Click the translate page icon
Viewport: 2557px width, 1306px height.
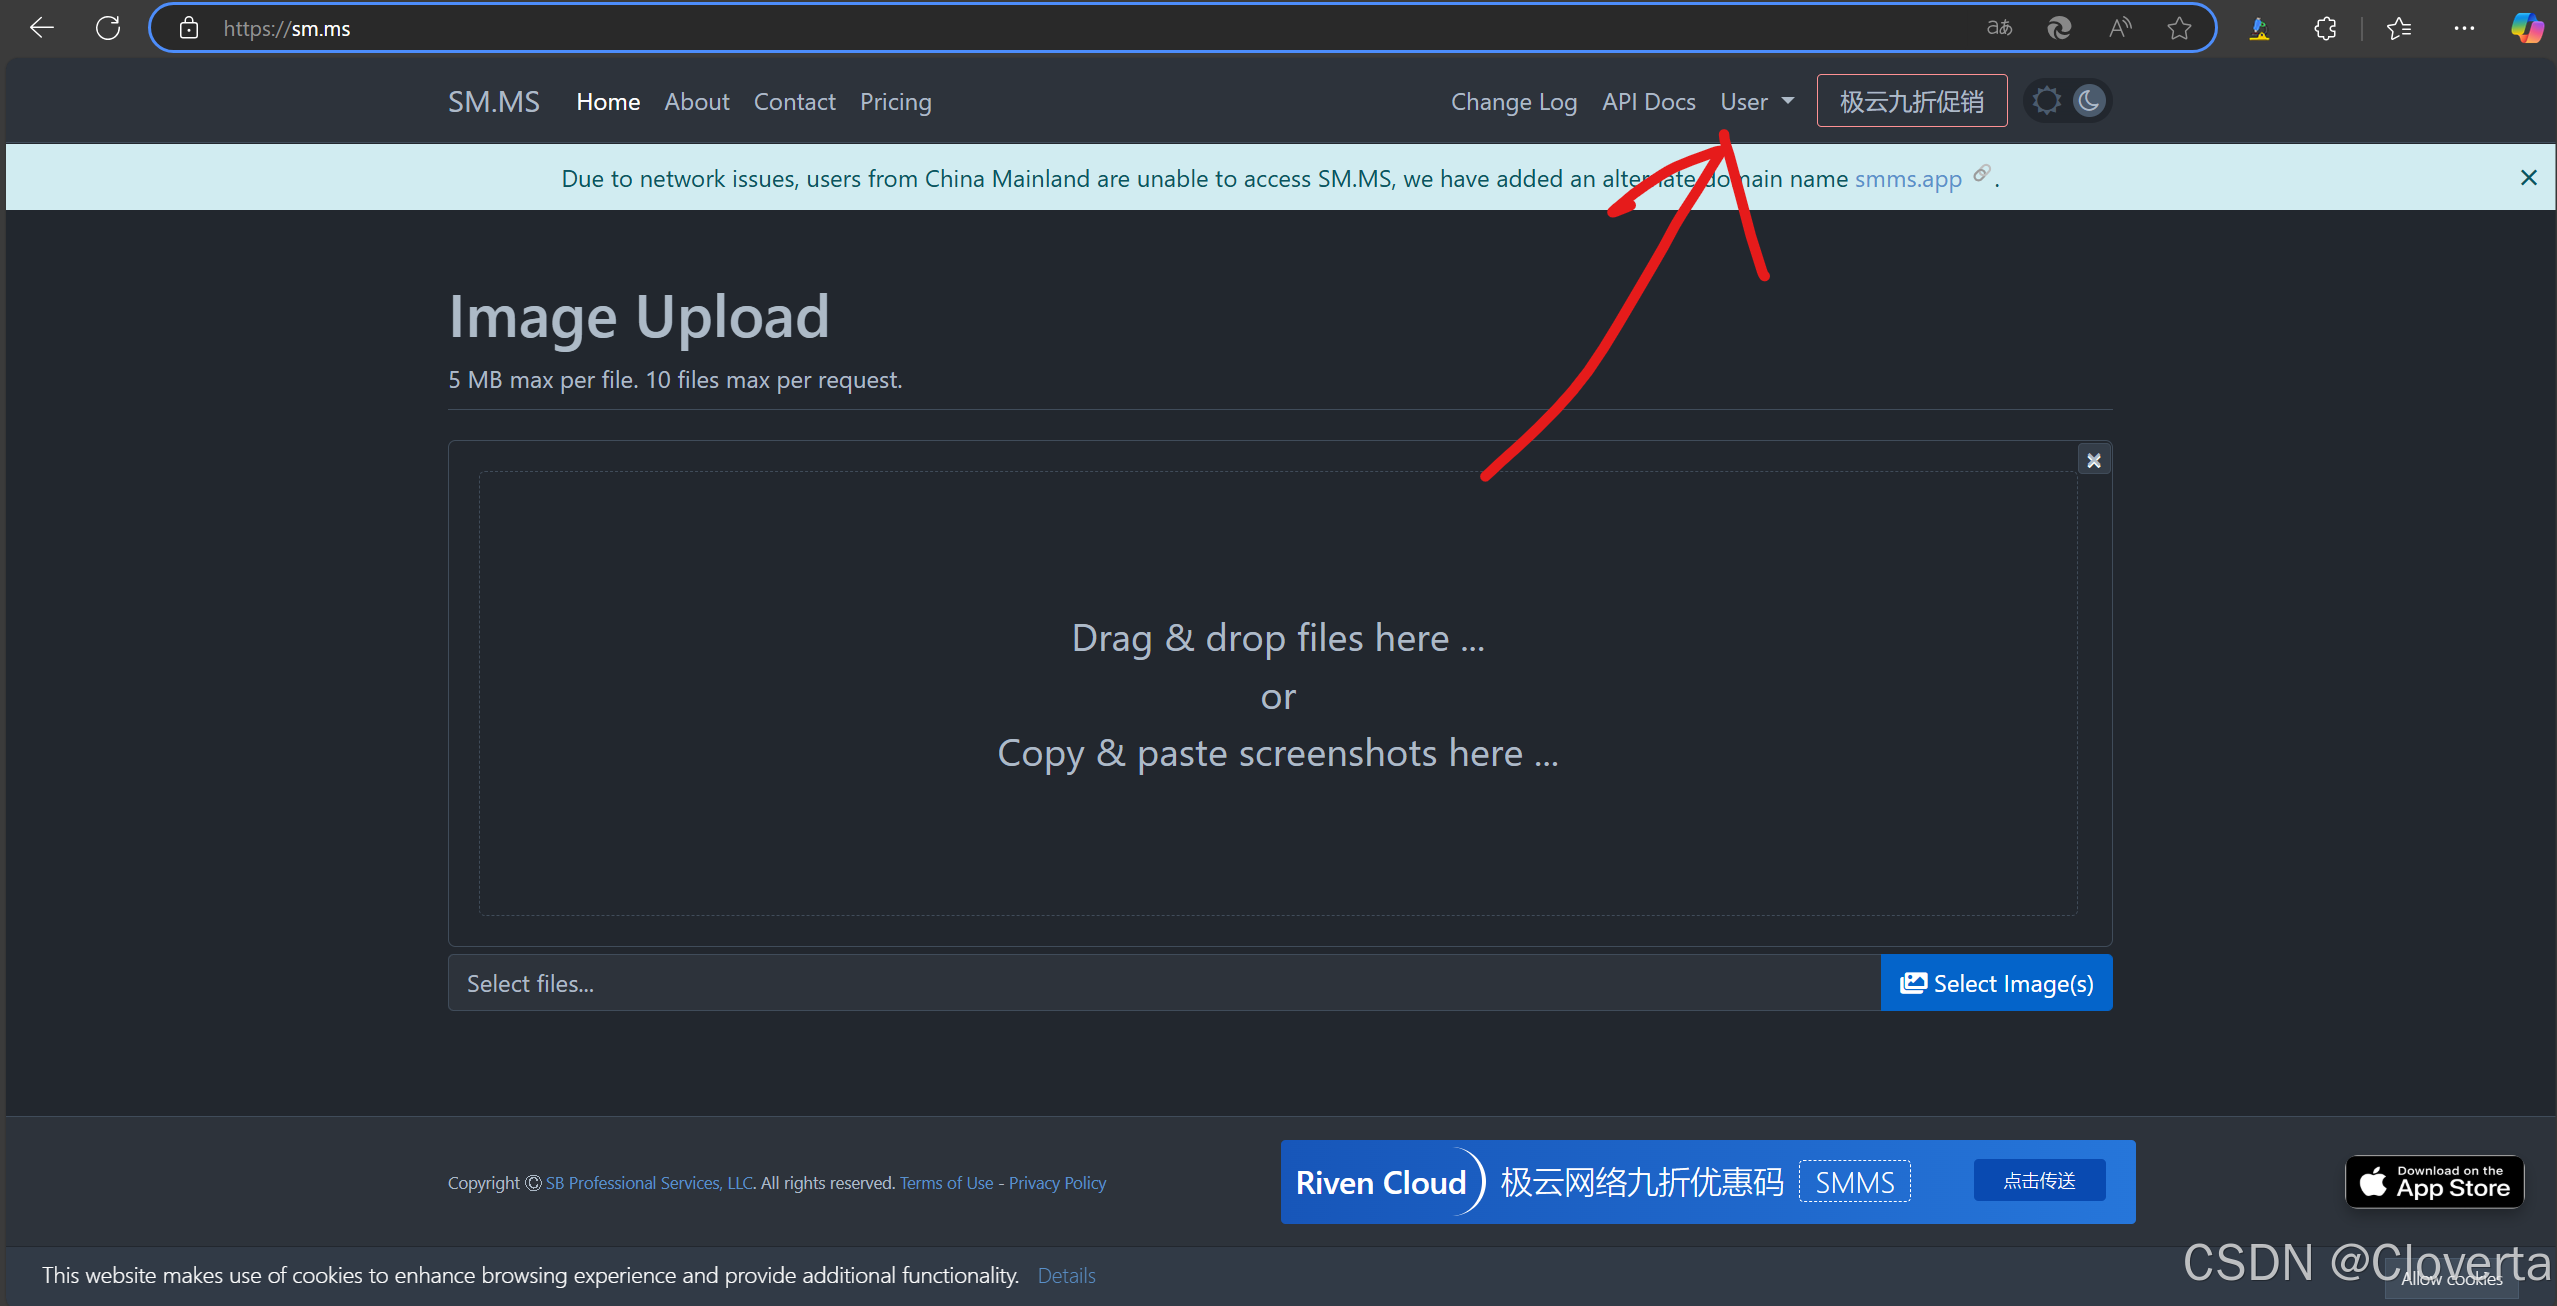point(1998,28)
